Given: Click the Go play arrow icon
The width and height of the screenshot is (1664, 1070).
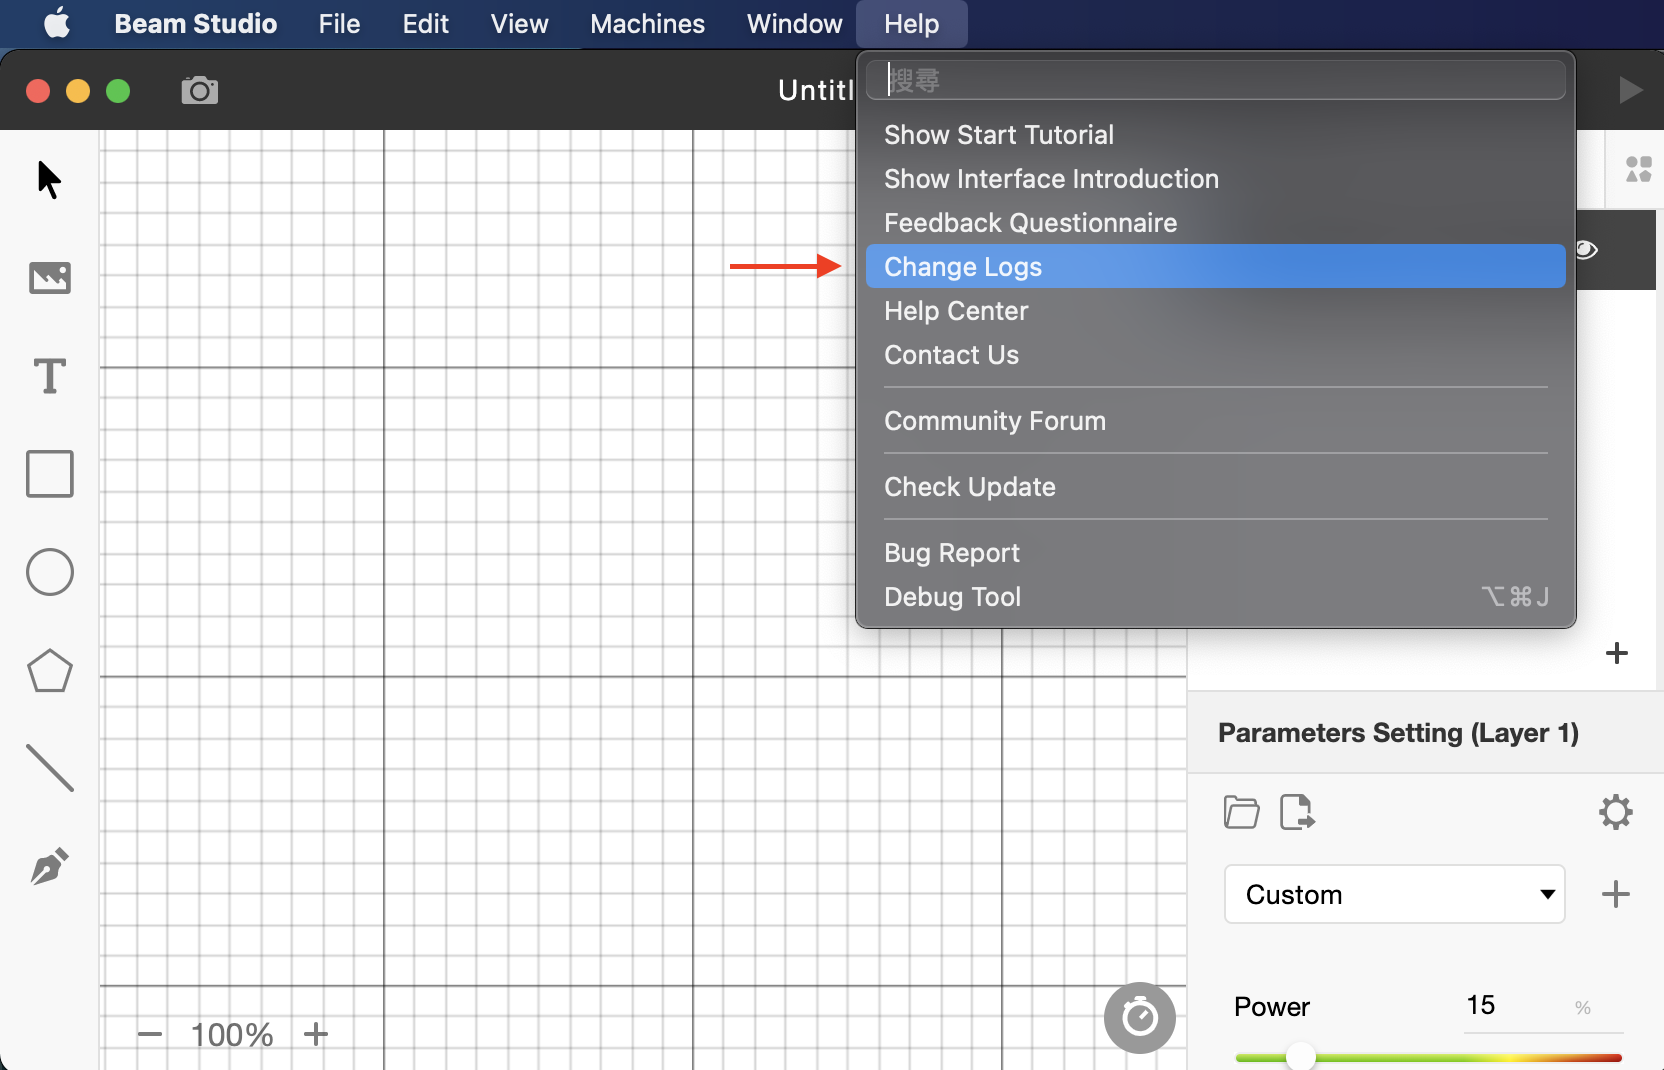Looking at the screenshot, I should click(x=1631, y=90).
